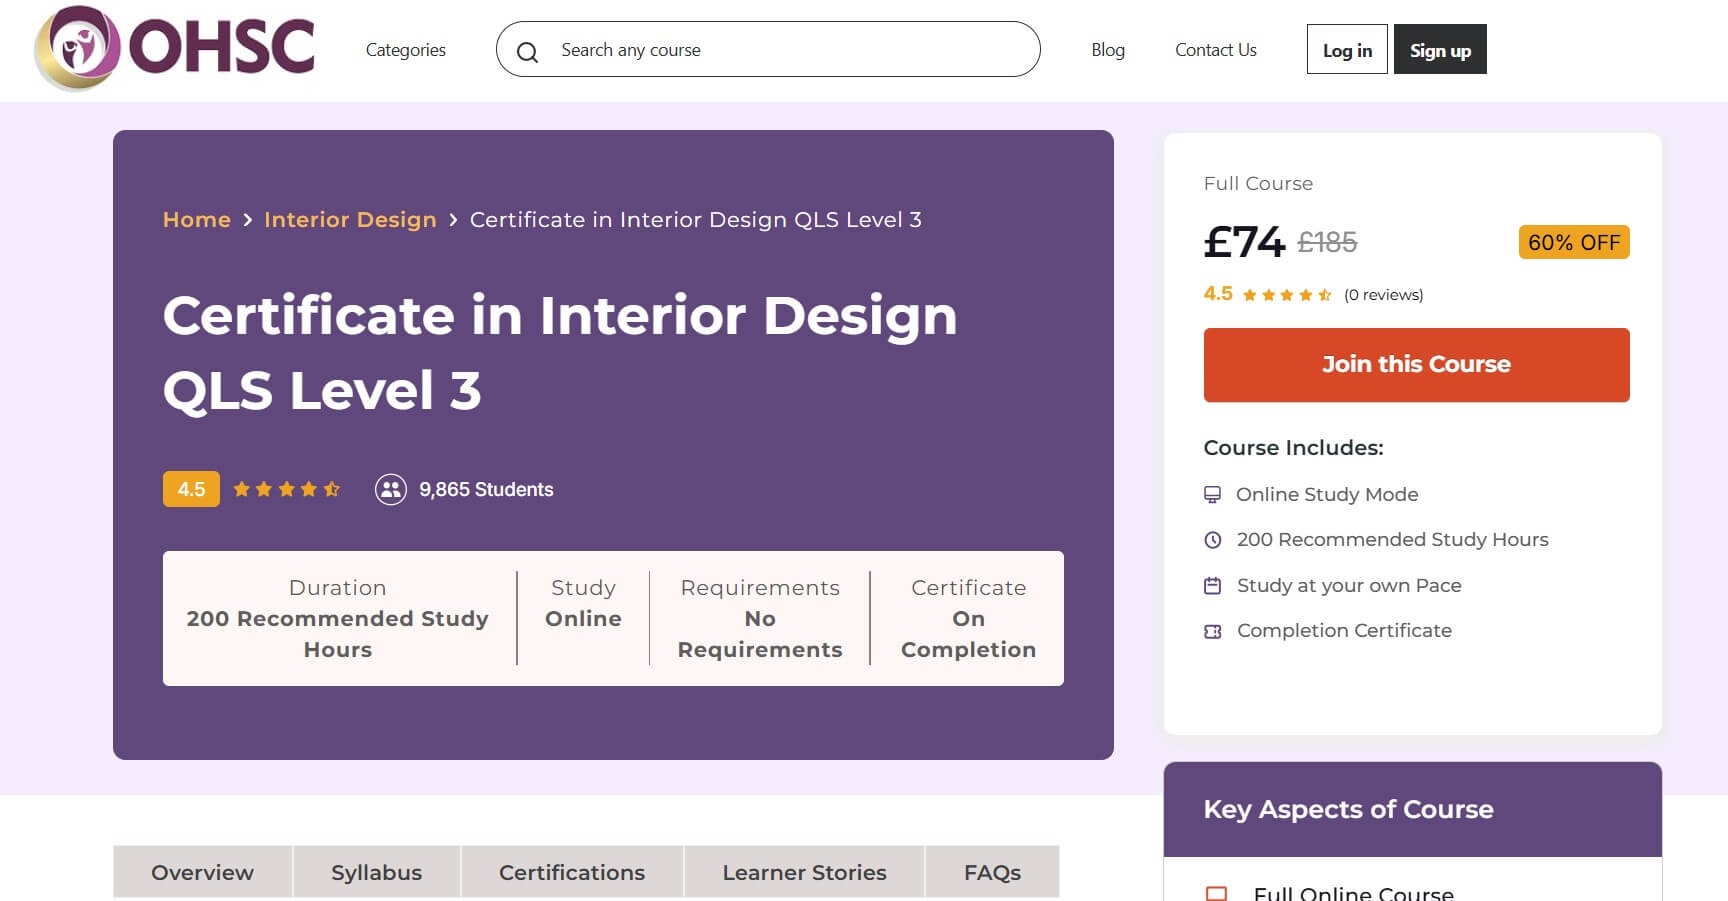Click the Certificate On Completion cell
1728x901 pixels.
[968, 618]
